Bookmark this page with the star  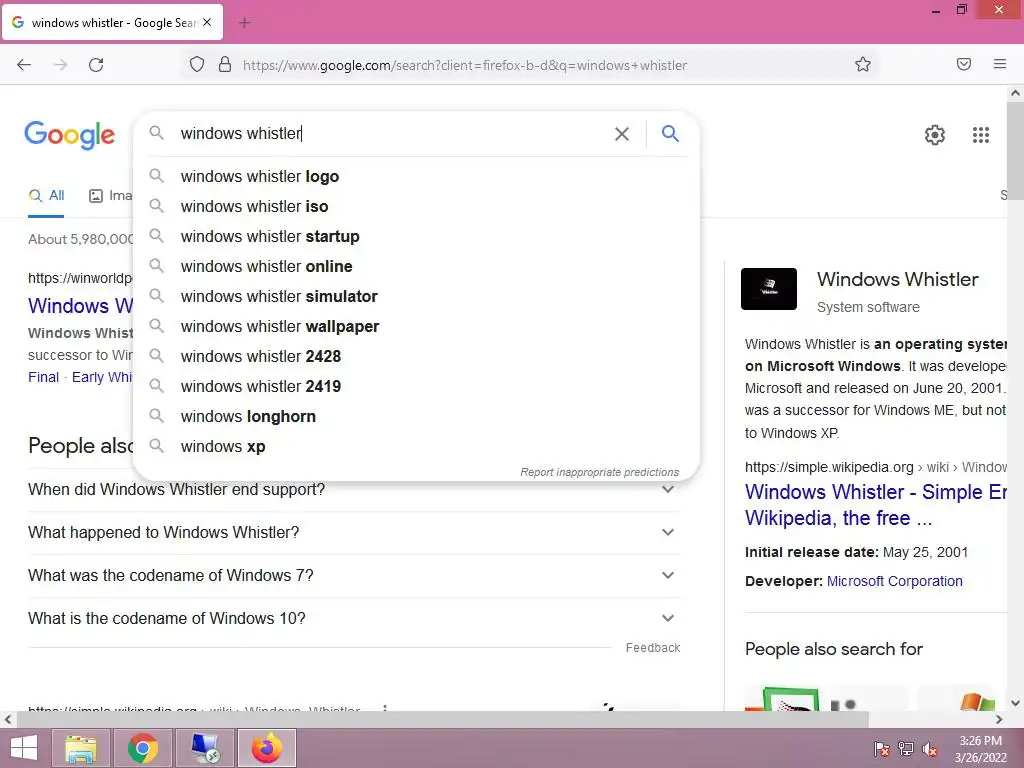[x=863, y=64]
